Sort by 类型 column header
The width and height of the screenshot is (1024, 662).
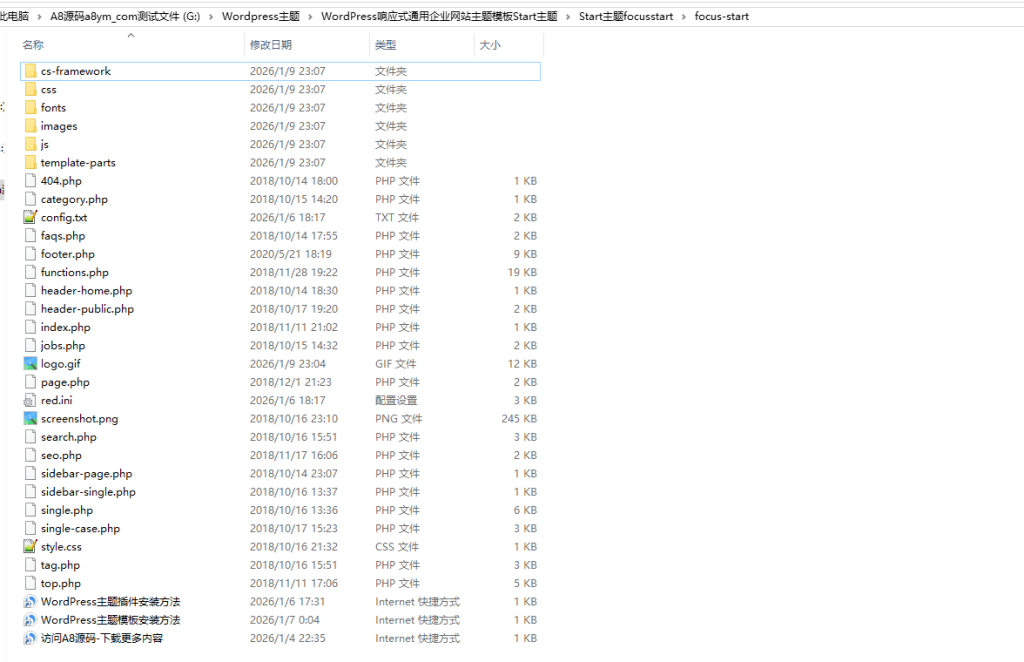coord(385,45)
